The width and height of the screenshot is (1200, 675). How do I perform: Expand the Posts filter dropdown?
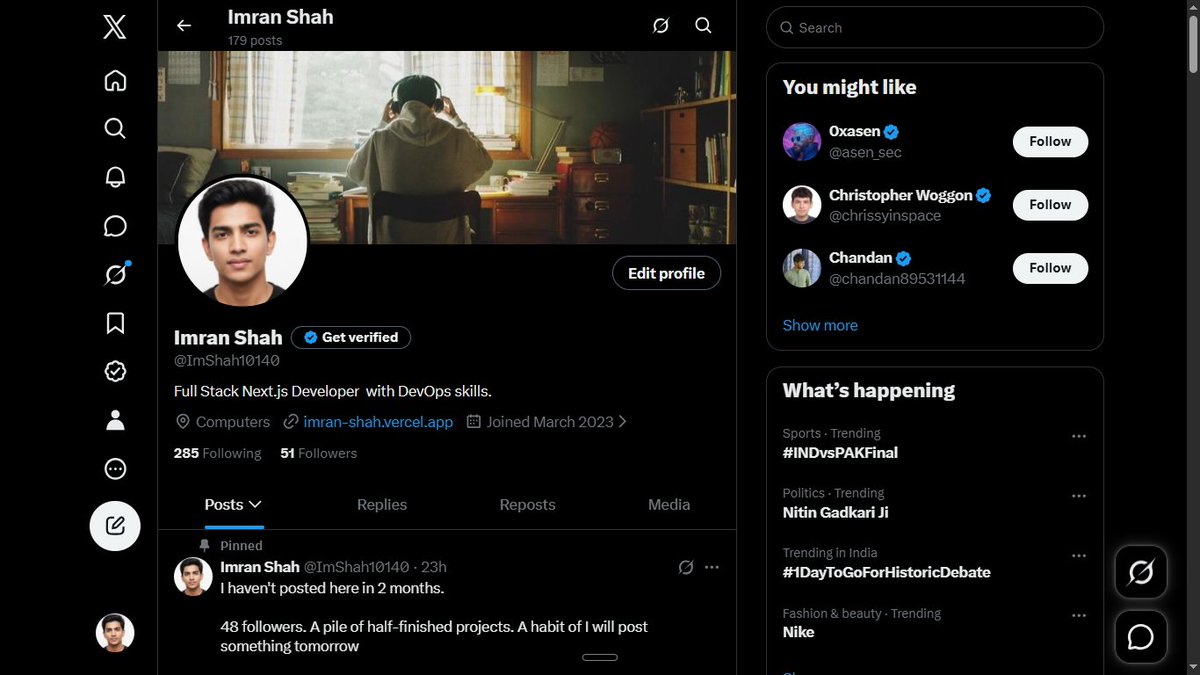click(255, 505)
